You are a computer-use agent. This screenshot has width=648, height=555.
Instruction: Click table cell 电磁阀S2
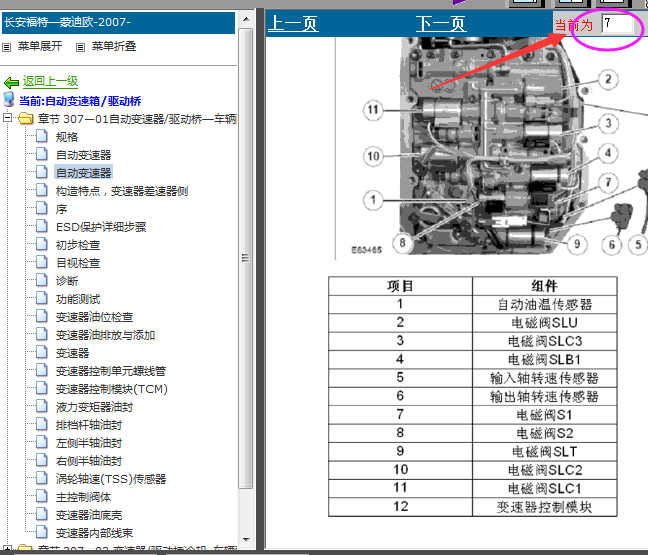(544, 433)
